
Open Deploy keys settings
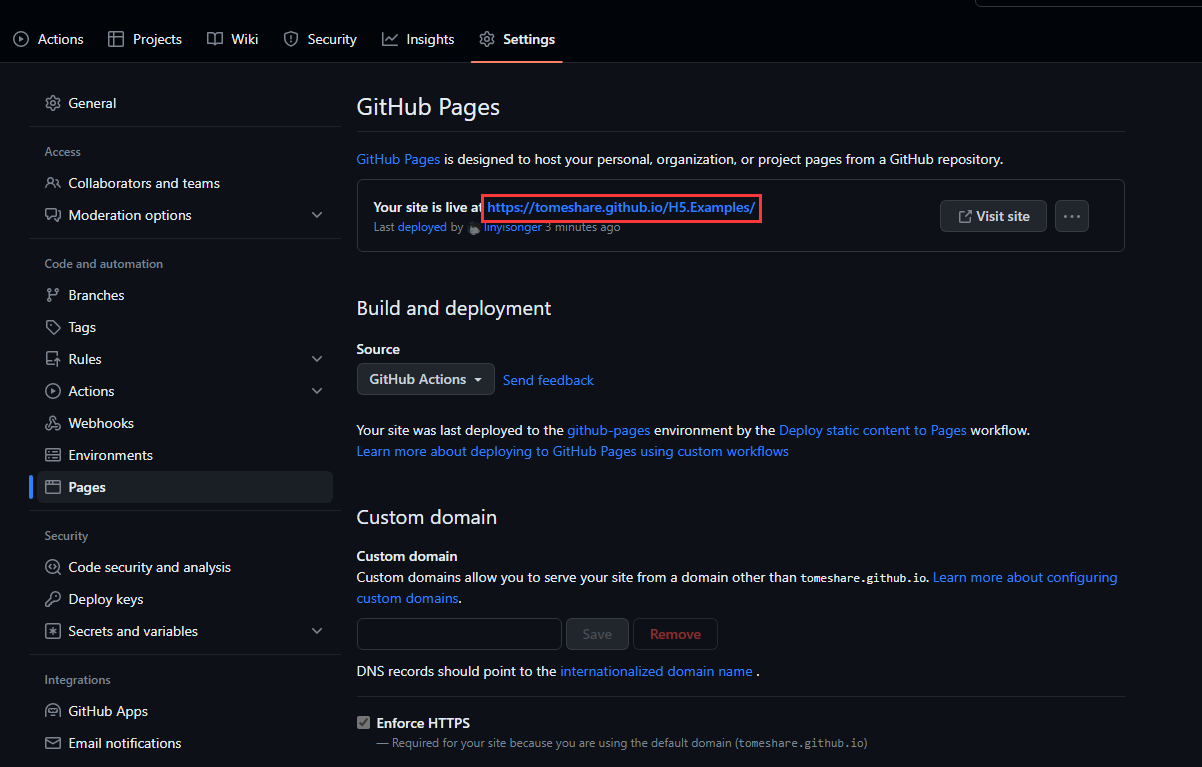pyautogui.click(x=185, y=599)
